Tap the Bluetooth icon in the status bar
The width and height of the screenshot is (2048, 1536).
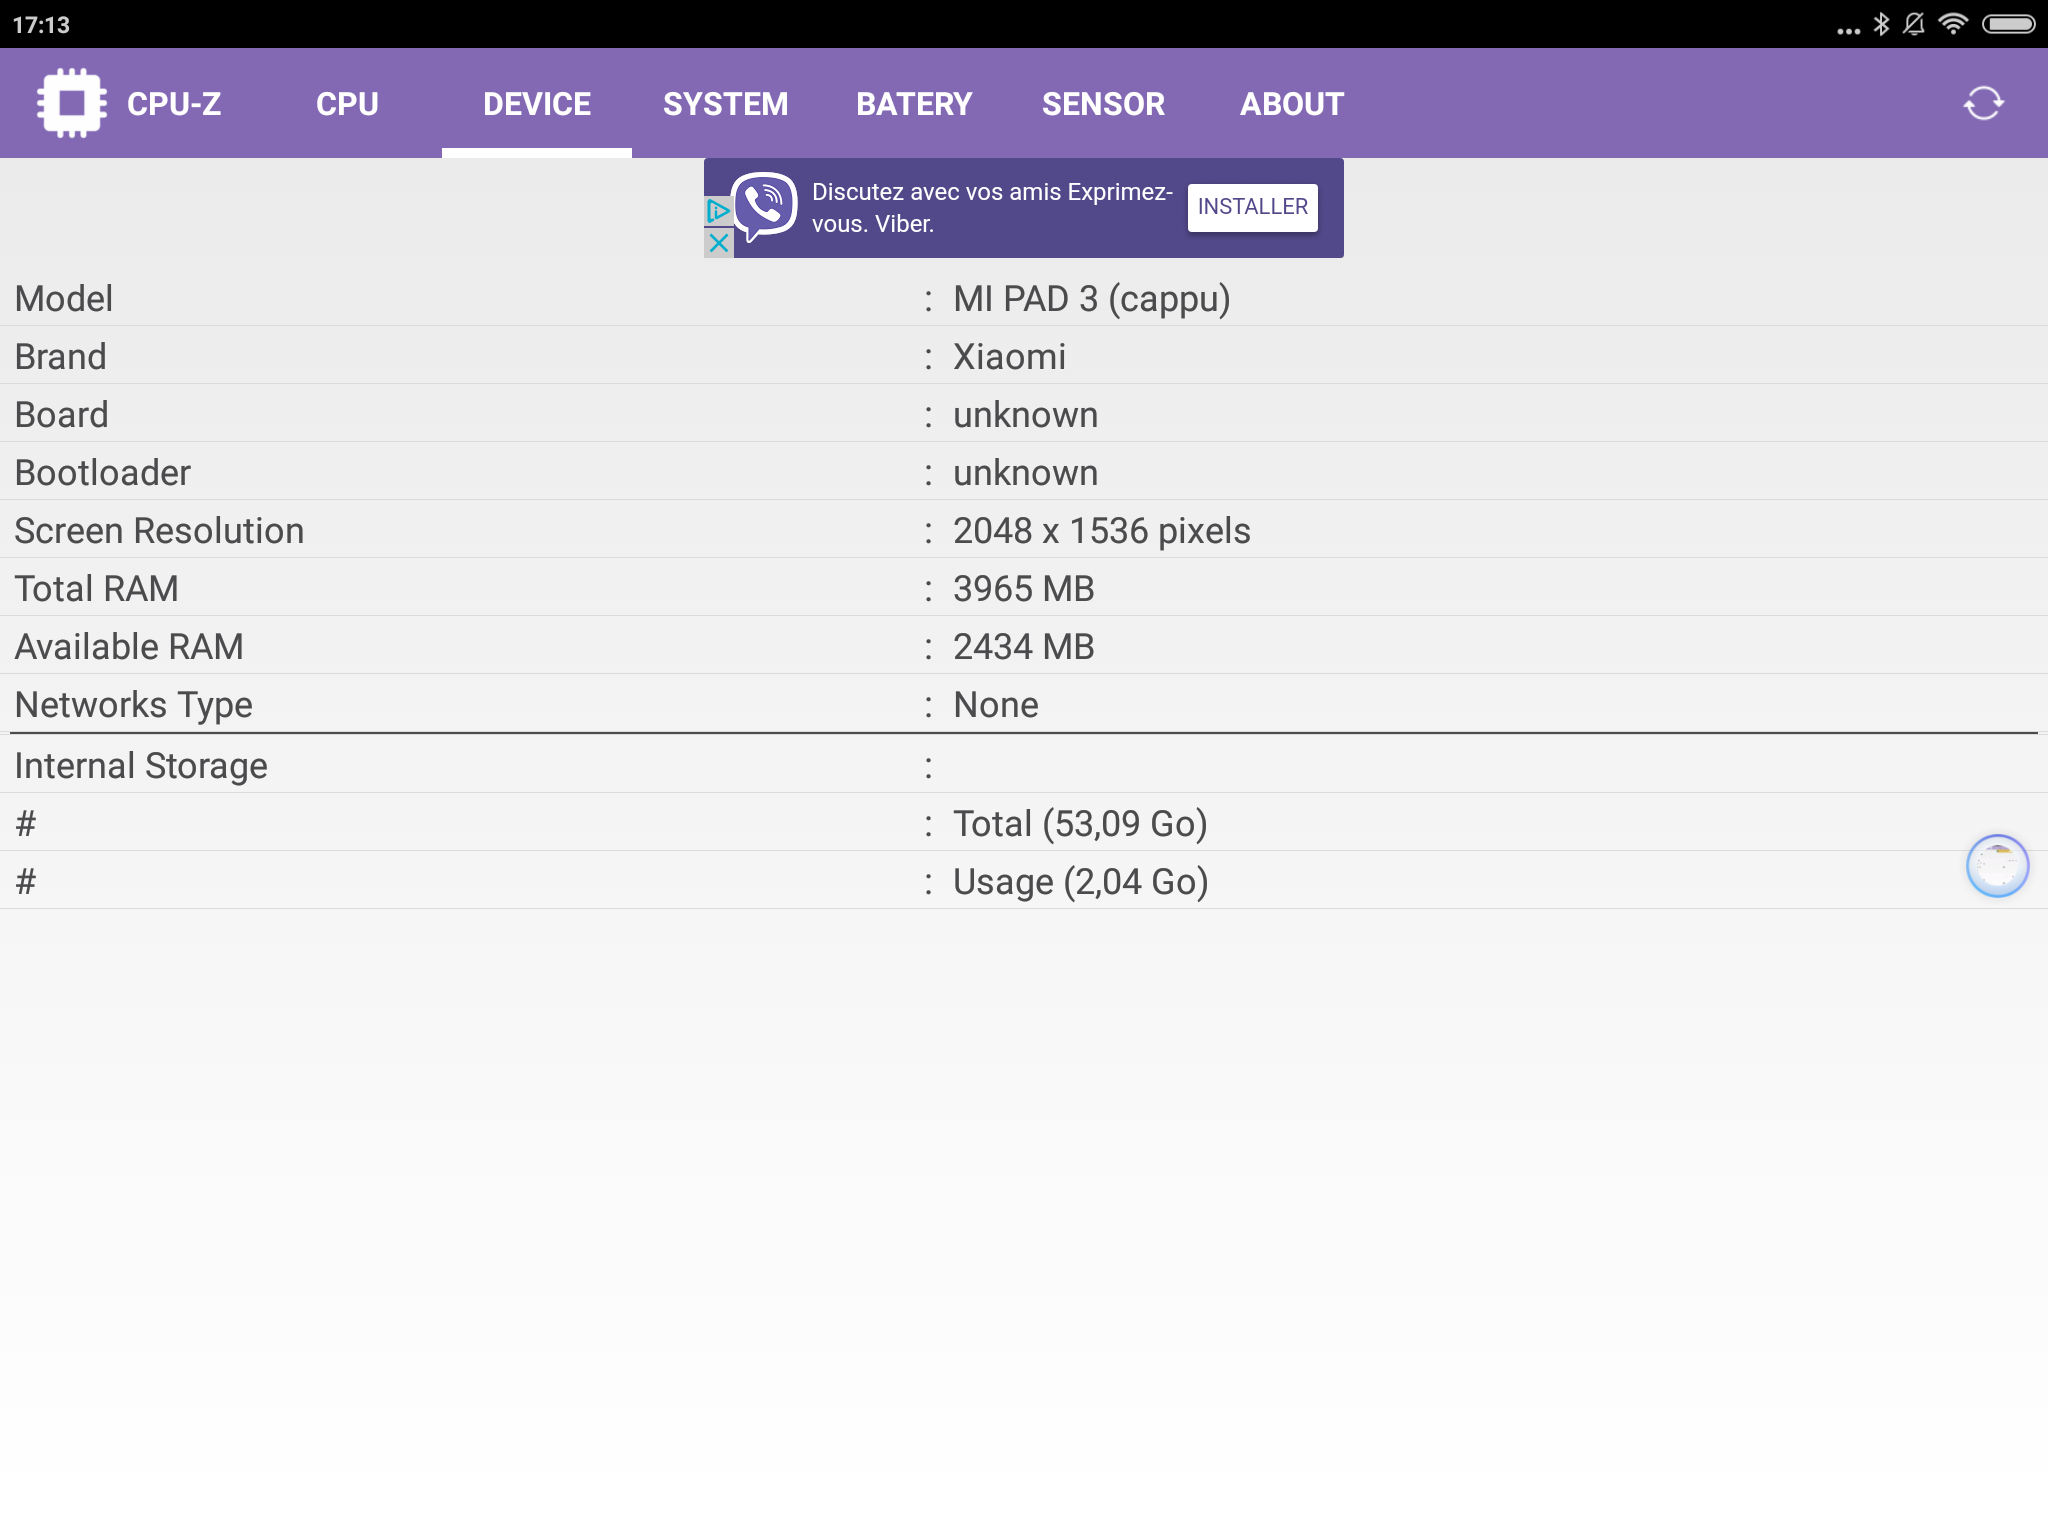1881,24
